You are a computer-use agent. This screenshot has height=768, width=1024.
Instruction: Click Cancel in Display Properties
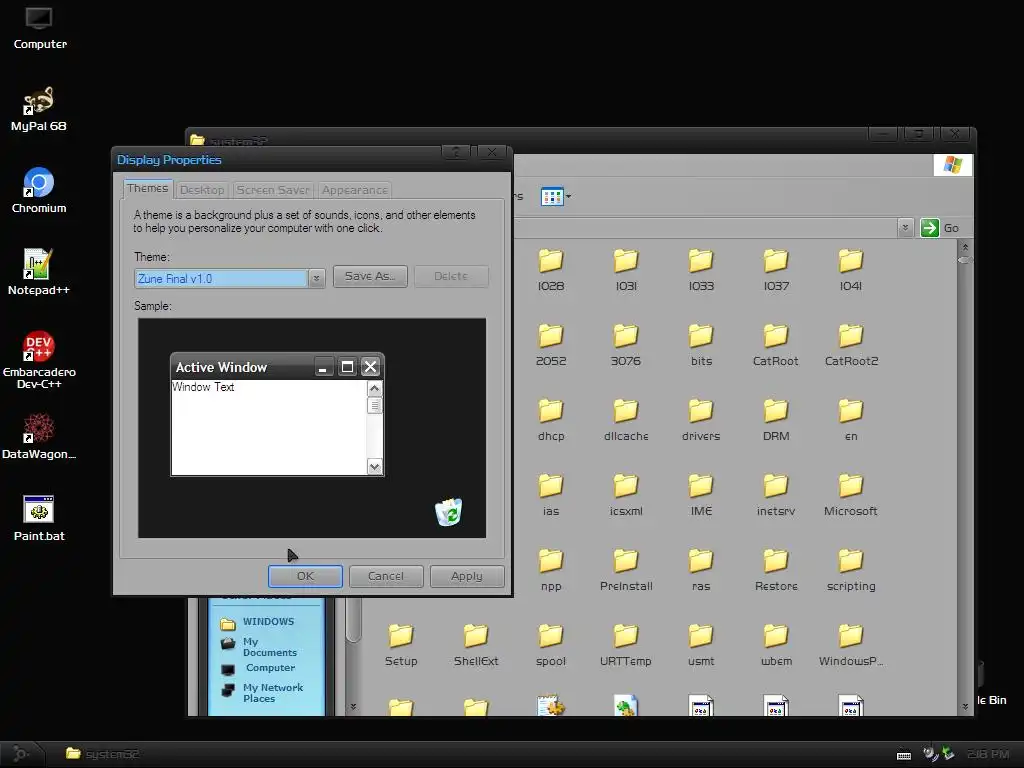point(386,576)
